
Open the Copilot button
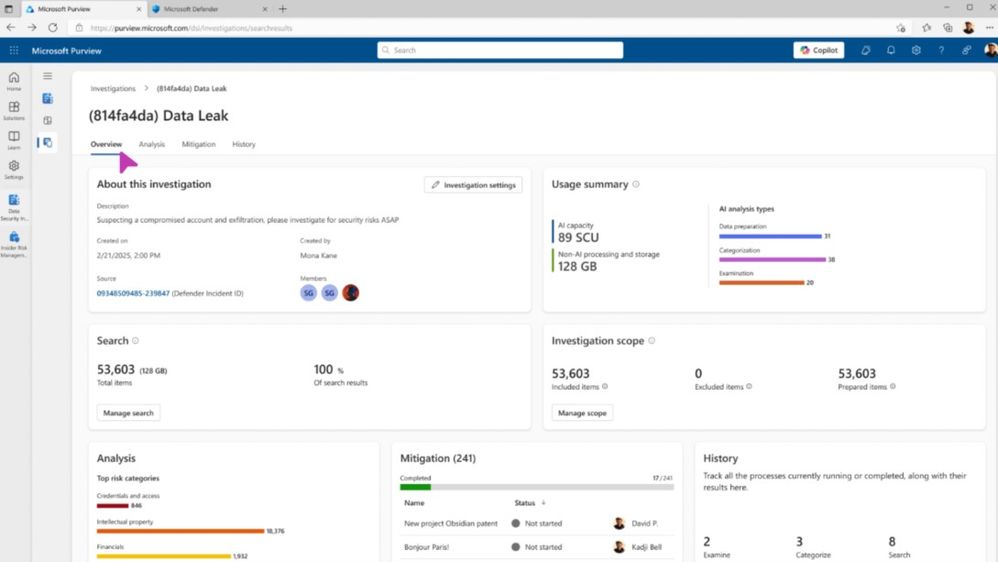click(819, 50)
